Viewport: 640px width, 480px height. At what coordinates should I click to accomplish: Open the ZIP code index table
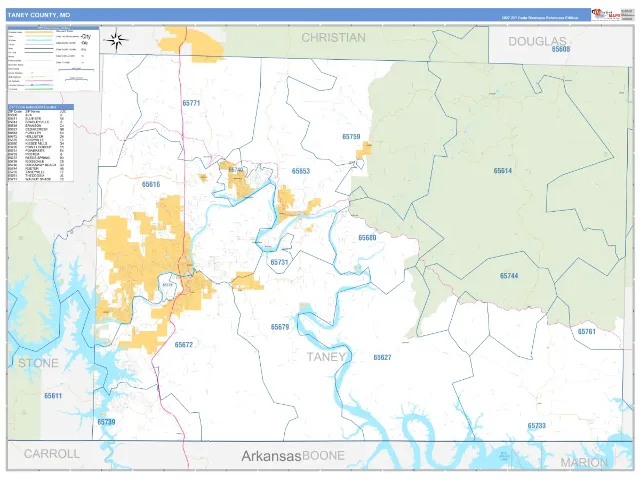[x=41, y=143]
